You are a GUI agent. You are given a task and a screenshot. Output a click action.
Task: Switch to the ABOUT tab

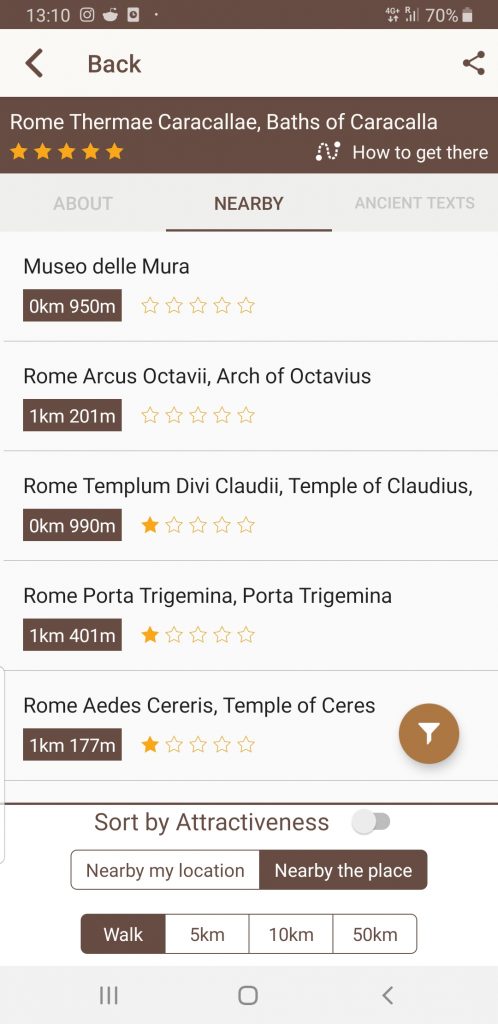pos(83,203)
